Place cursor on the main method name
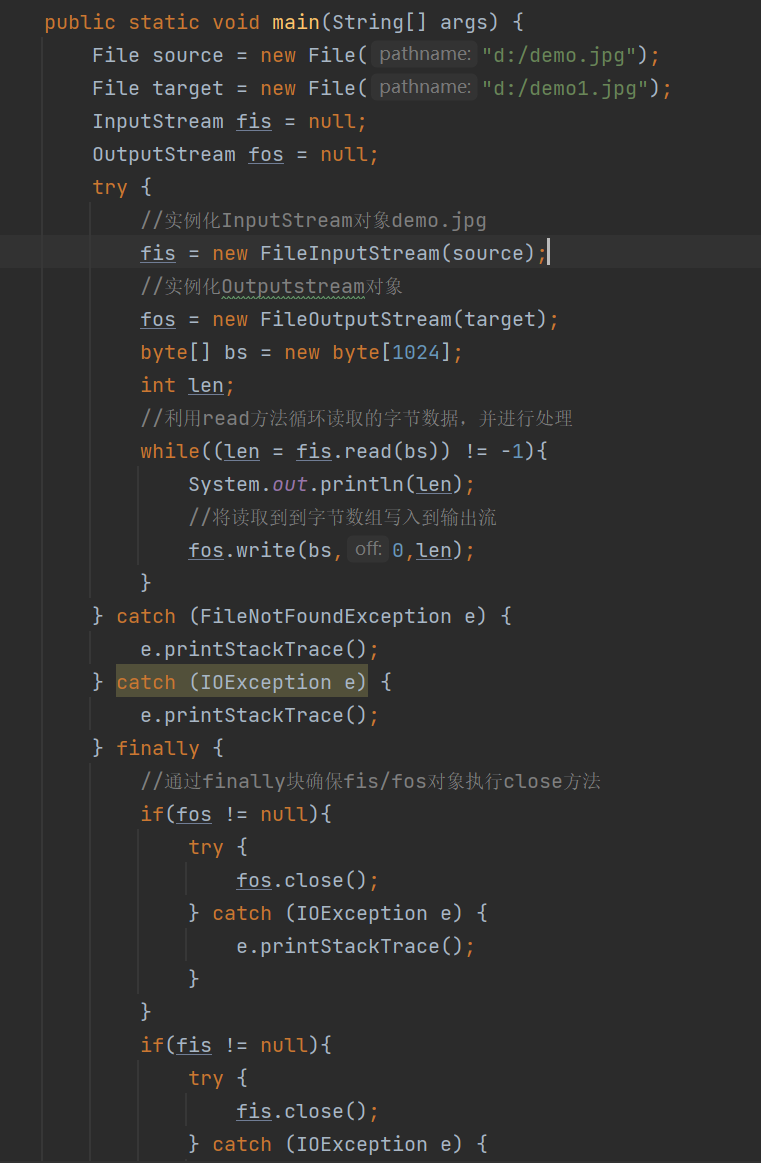 pos(296,22)
